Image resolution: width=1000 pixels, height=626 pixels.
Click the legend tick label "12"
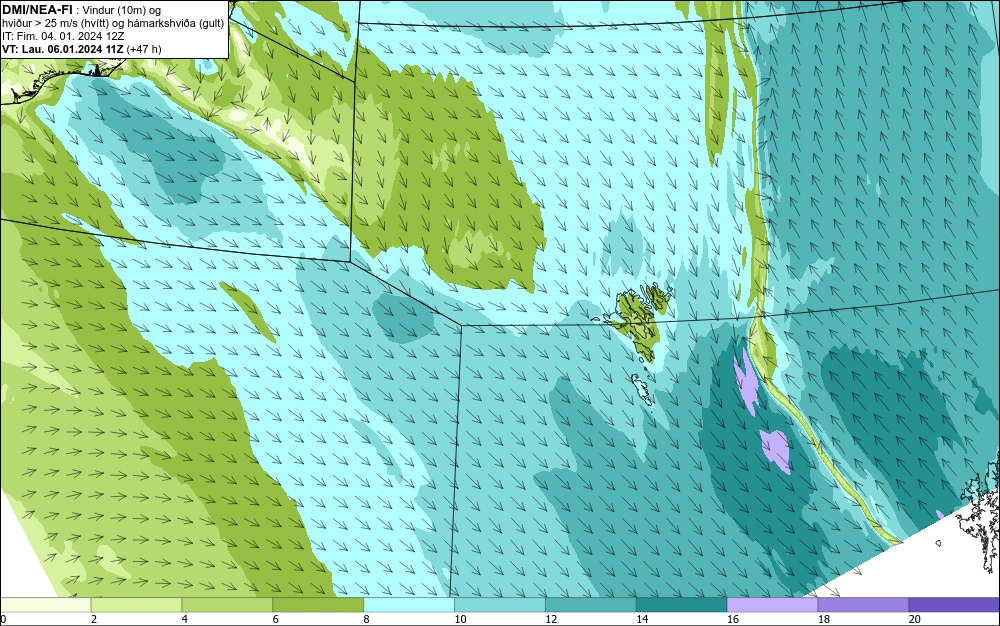tap(551, 619)
